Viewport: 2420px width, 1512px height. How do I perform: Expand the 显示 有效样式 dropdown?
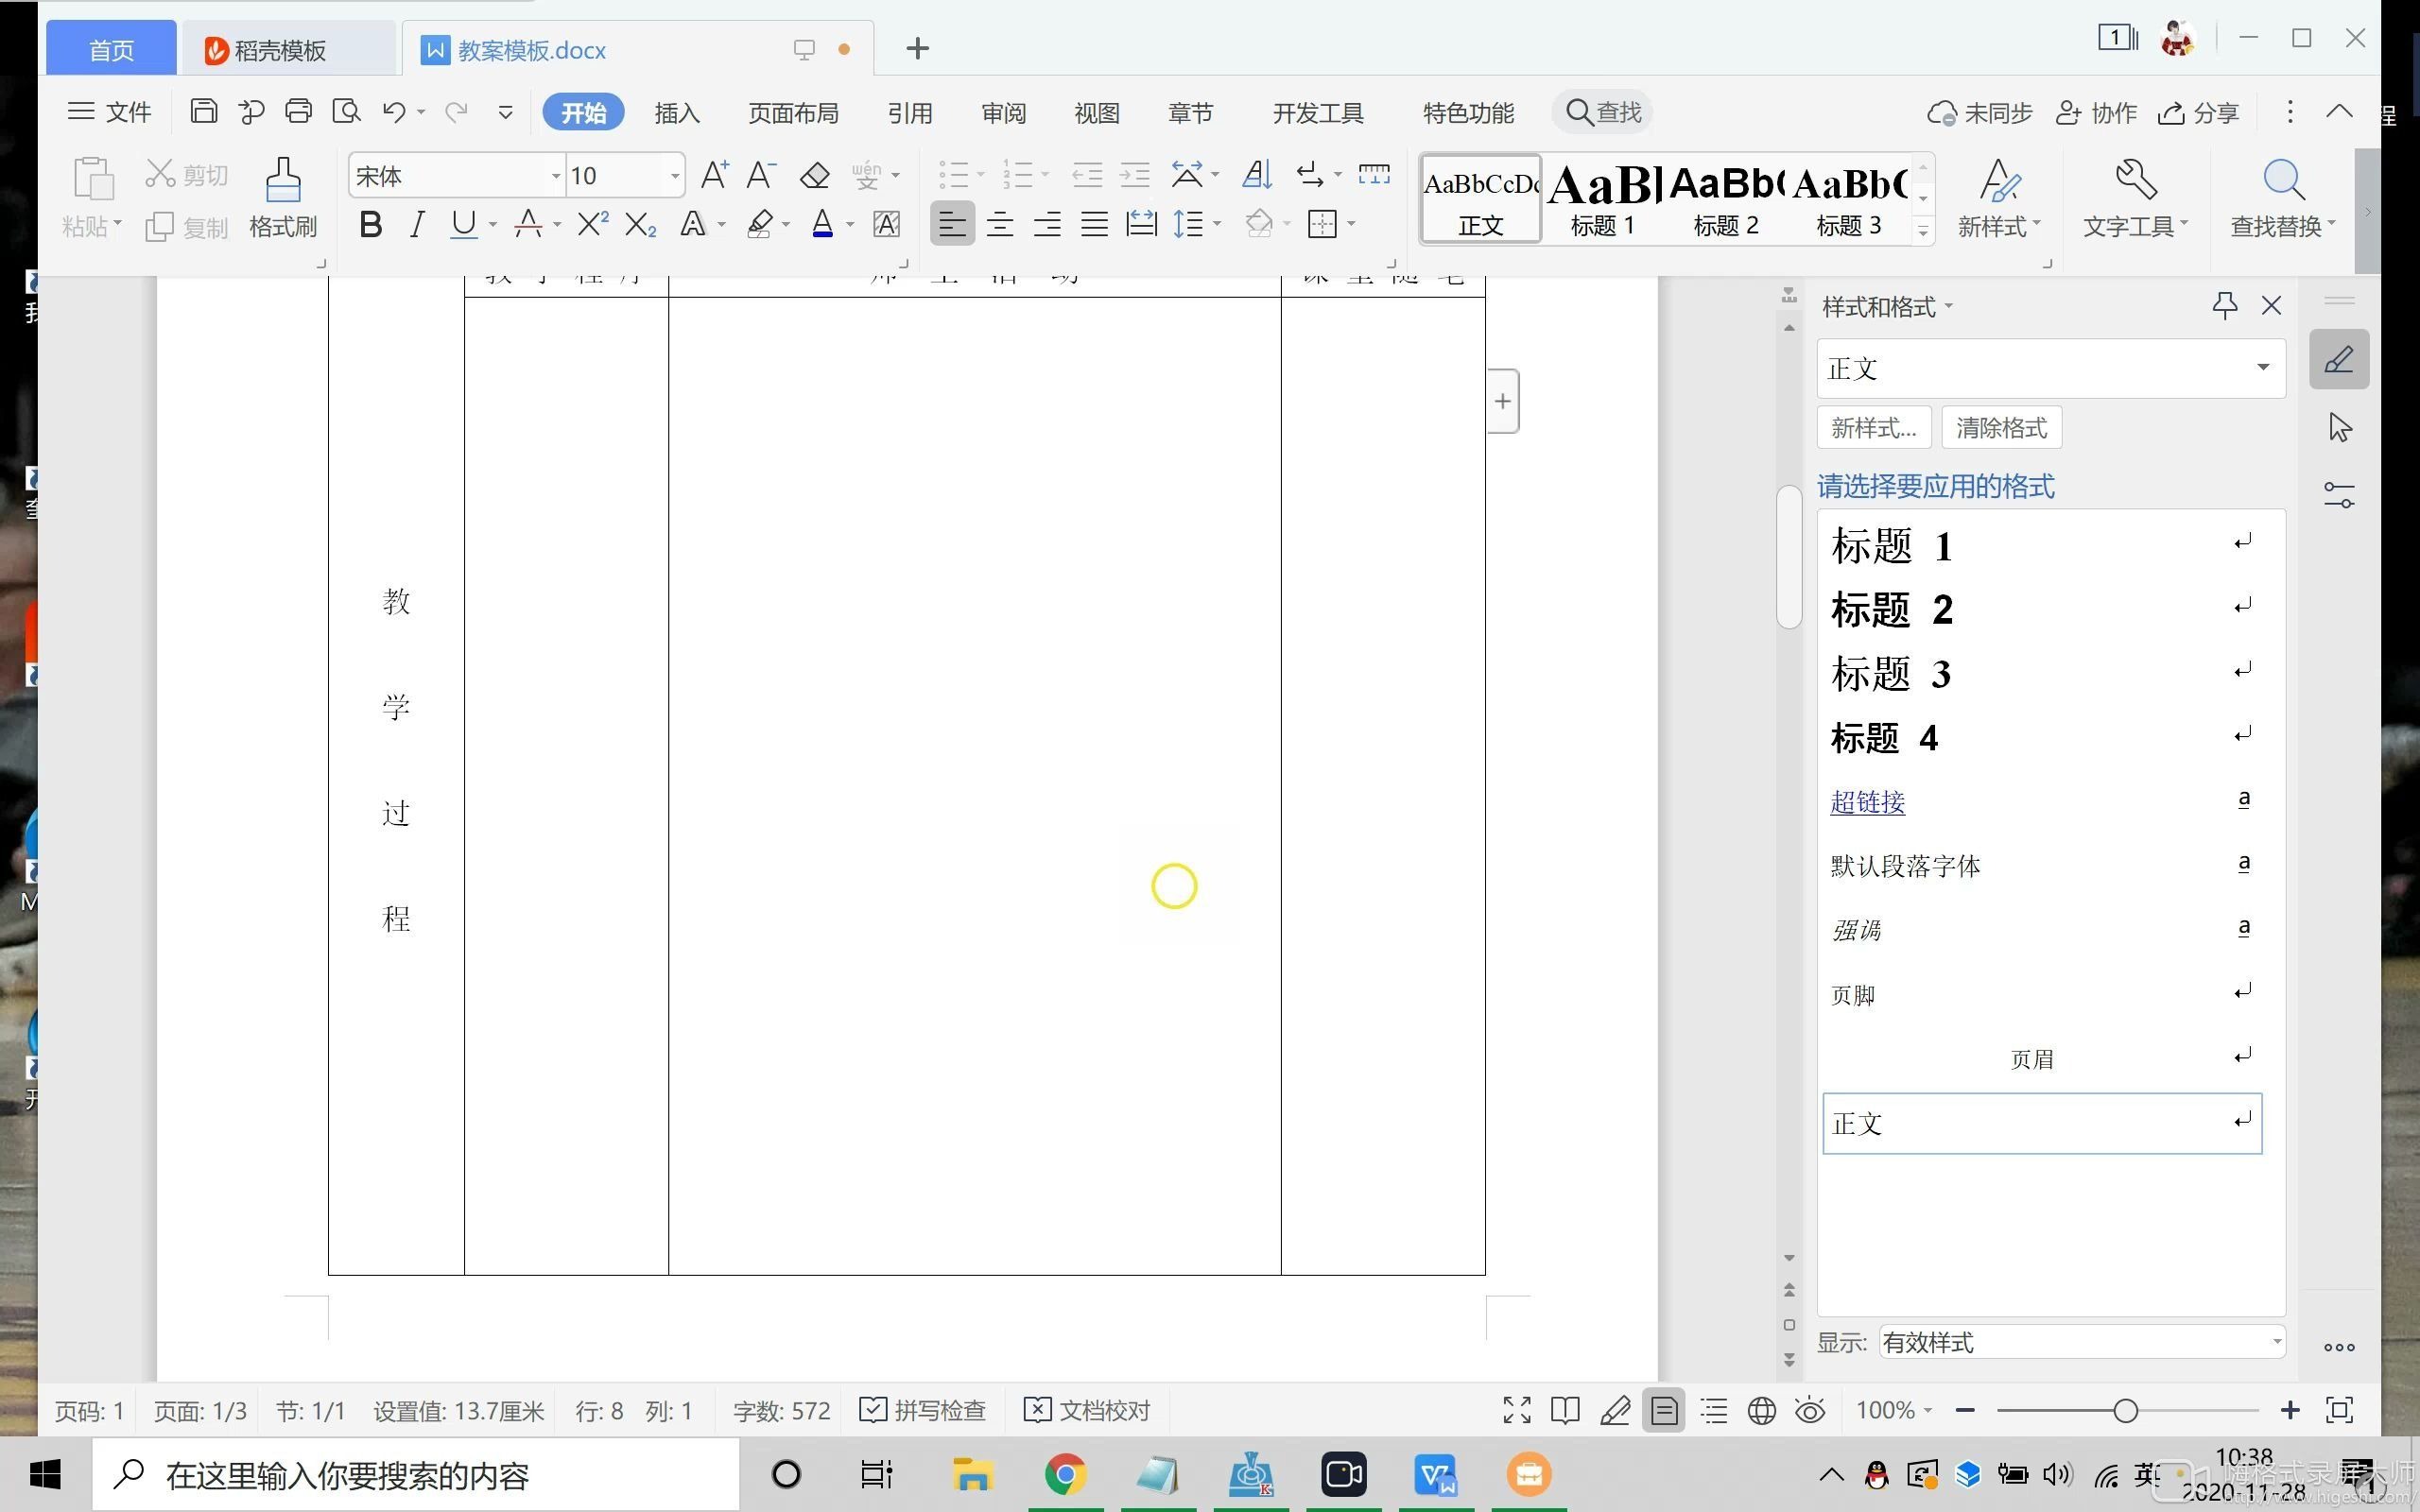[2277, 1341]
